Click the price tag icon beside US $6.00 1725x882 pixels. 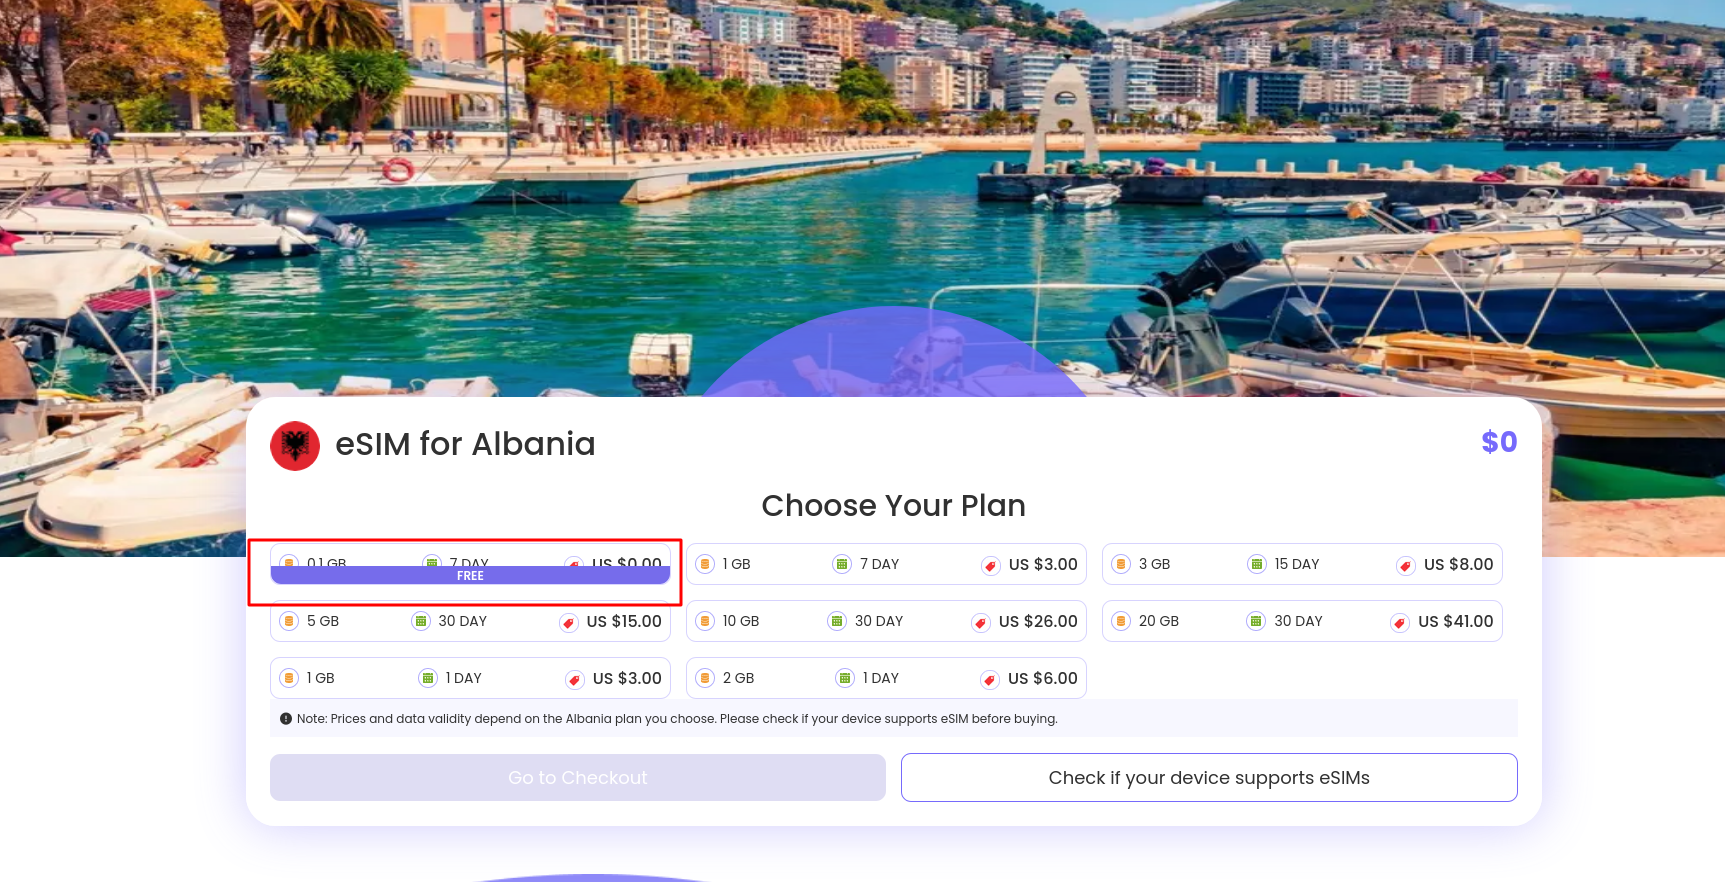tap(989, 680)
